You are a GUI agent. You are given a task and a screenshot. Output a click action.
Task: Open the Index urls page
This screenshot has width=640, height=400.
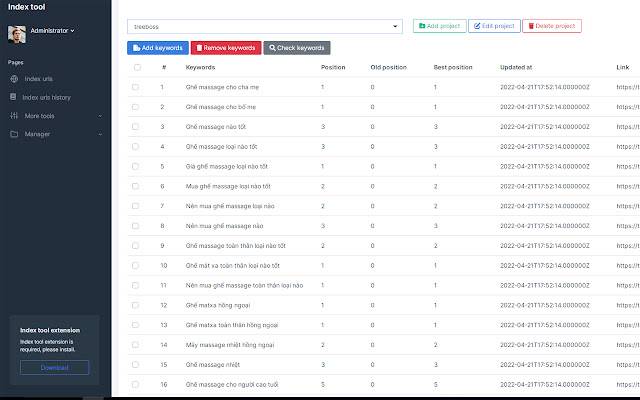(x=38, y=79)
